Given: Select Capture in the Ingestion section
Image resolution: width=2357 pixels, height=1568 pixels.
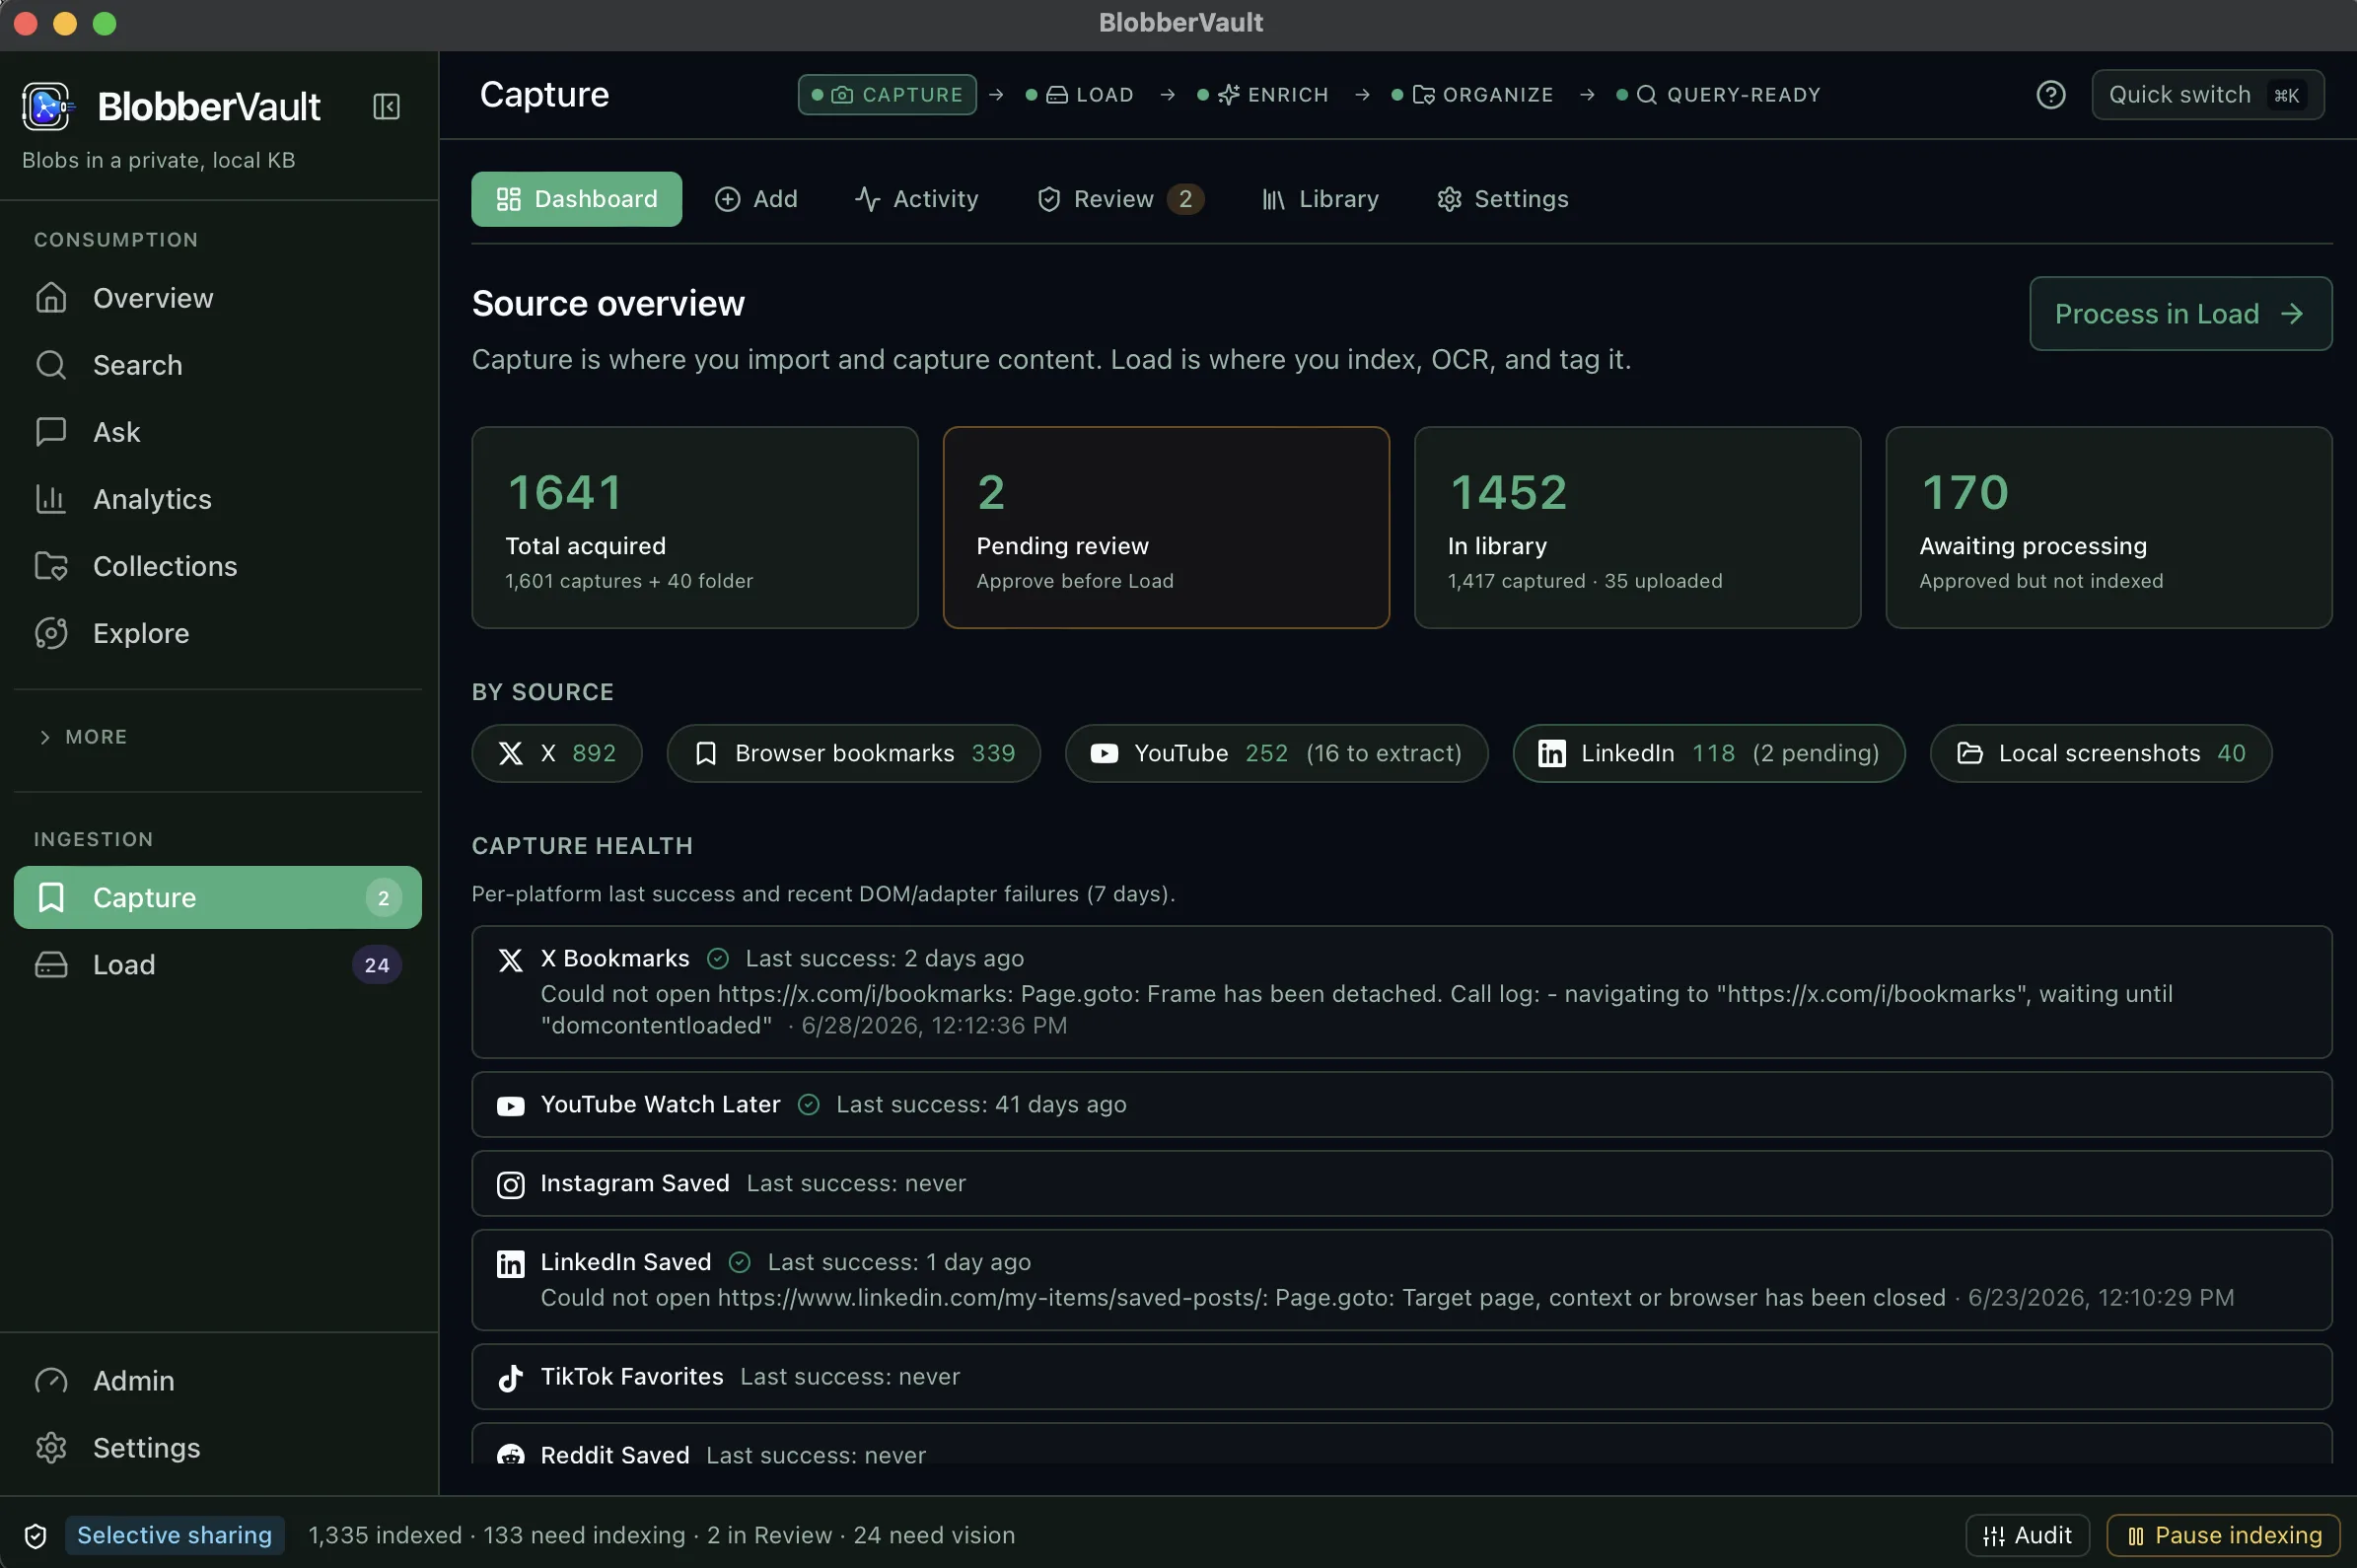Looking at the screenshot, I should [217, 897].
